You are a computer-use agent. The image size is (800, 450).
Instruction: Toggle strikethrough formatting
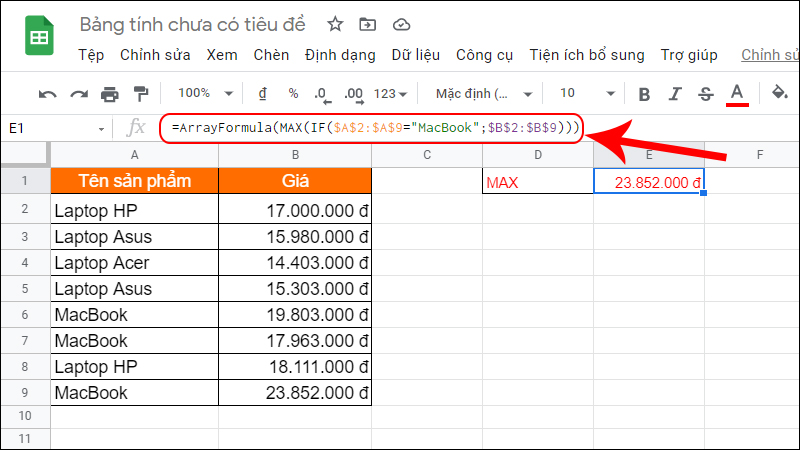[x=706, y=94]
